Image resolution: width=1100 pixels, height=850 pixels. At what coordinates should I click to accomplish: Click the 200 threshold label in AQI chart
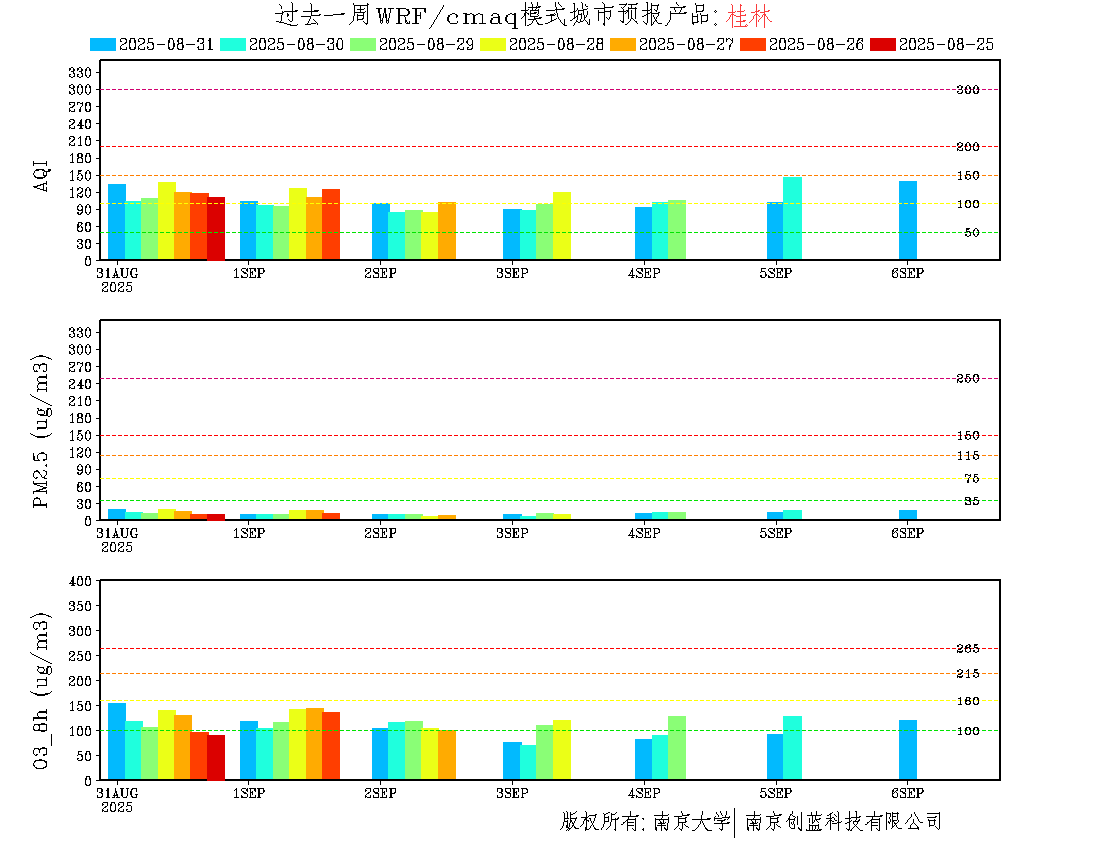pos(968,147)
